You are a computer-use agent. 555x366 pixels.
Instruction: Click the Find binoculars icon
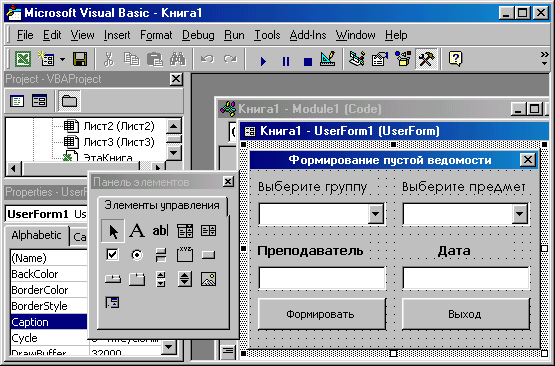178,59
